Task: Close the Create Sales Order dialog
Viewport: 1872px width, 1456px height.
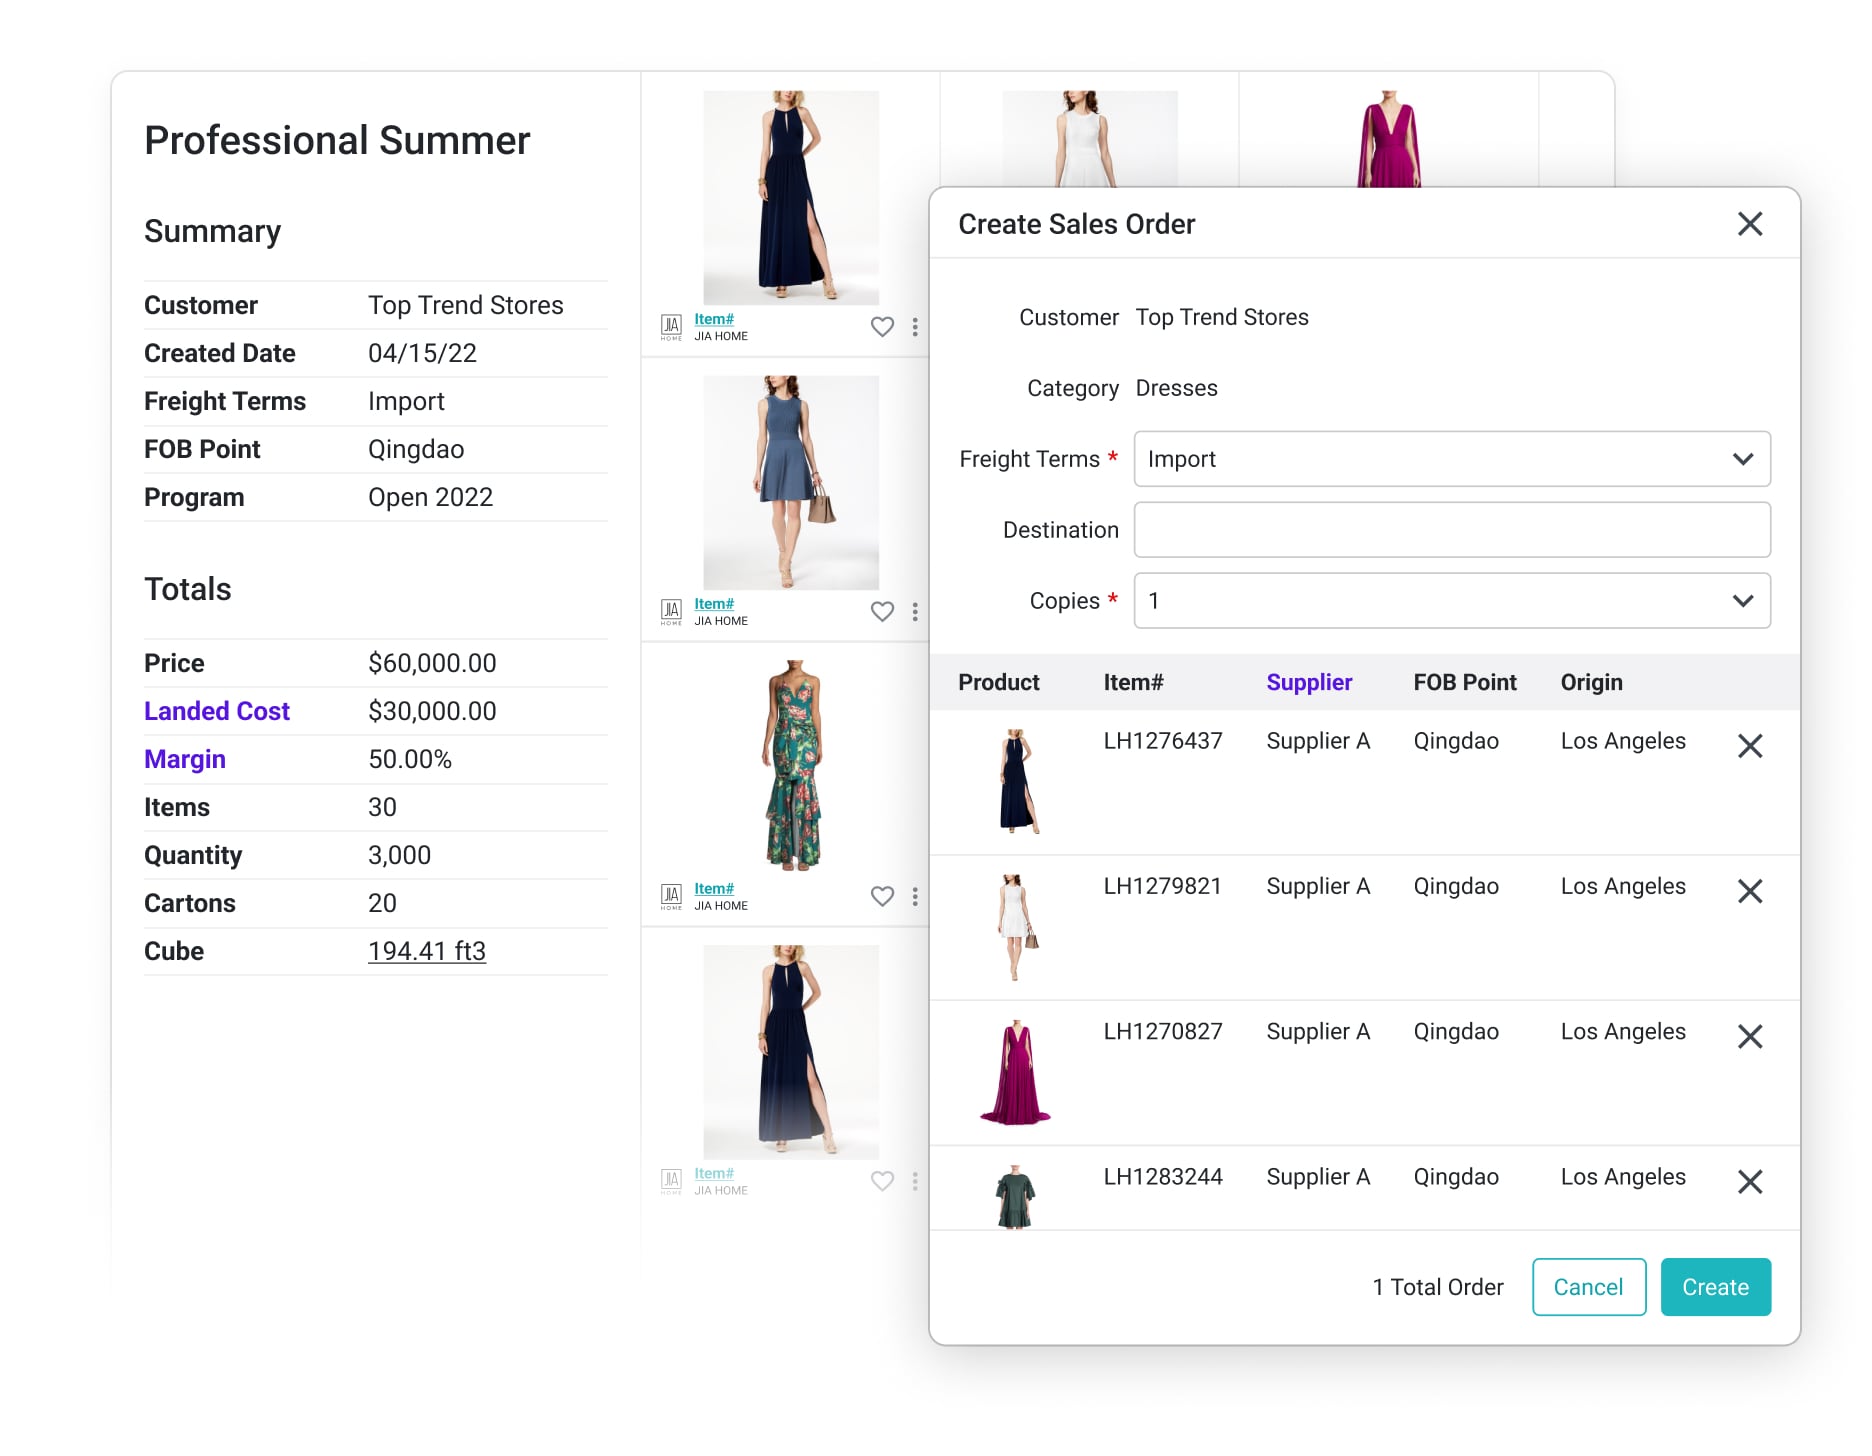Action: 1749,224
